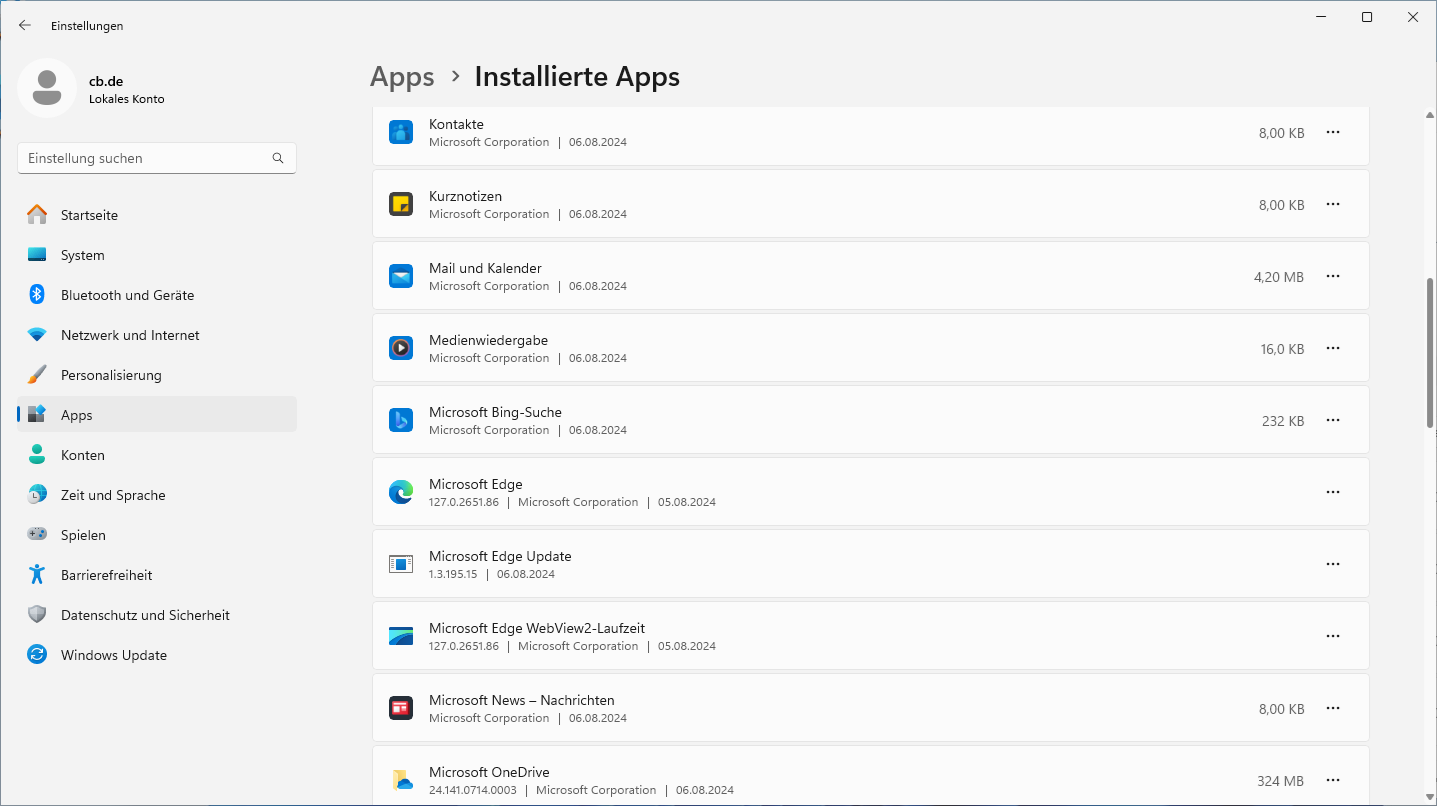Open more options for Kontakte
Image resolution: width=1437 pixels, height=806 pixels.
[x=1332, y=132]
